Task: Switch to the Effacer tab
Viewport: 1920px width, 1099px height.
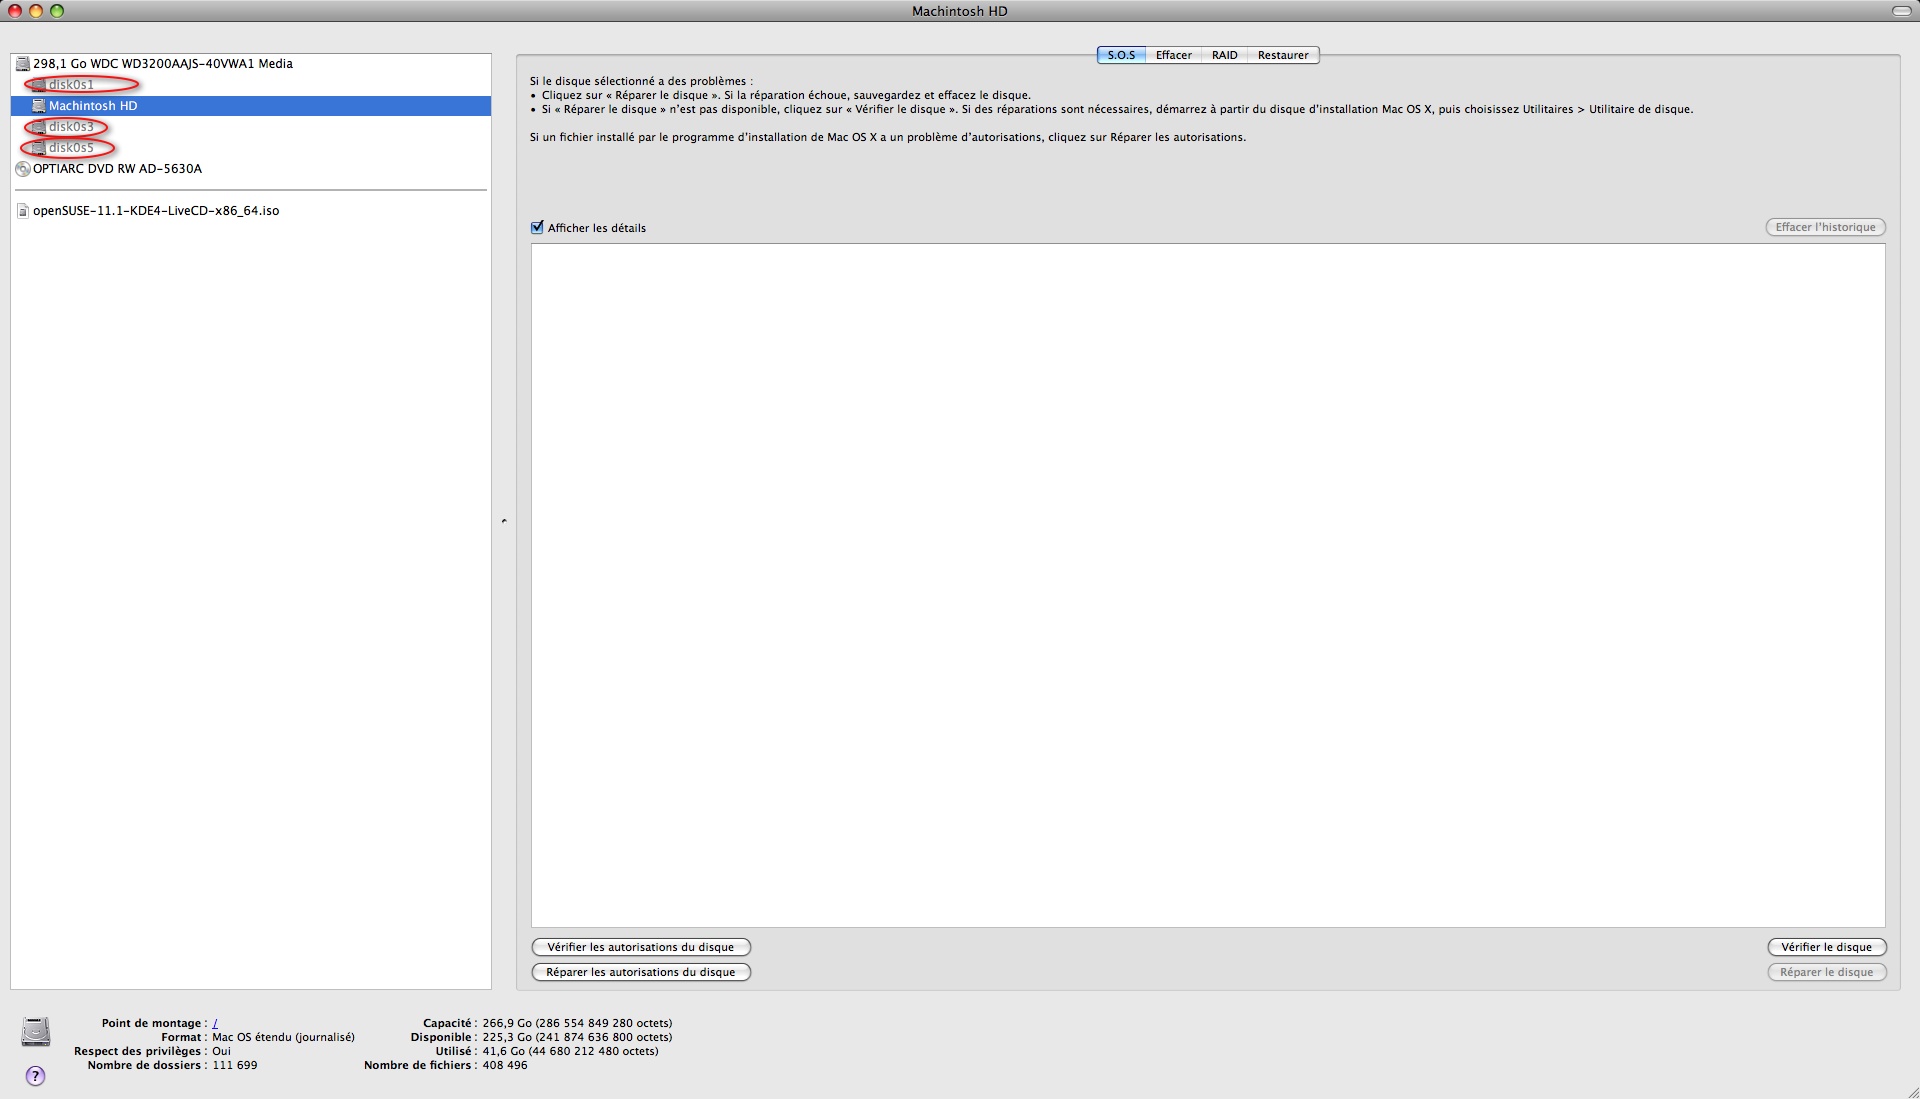Action: 1173,55
